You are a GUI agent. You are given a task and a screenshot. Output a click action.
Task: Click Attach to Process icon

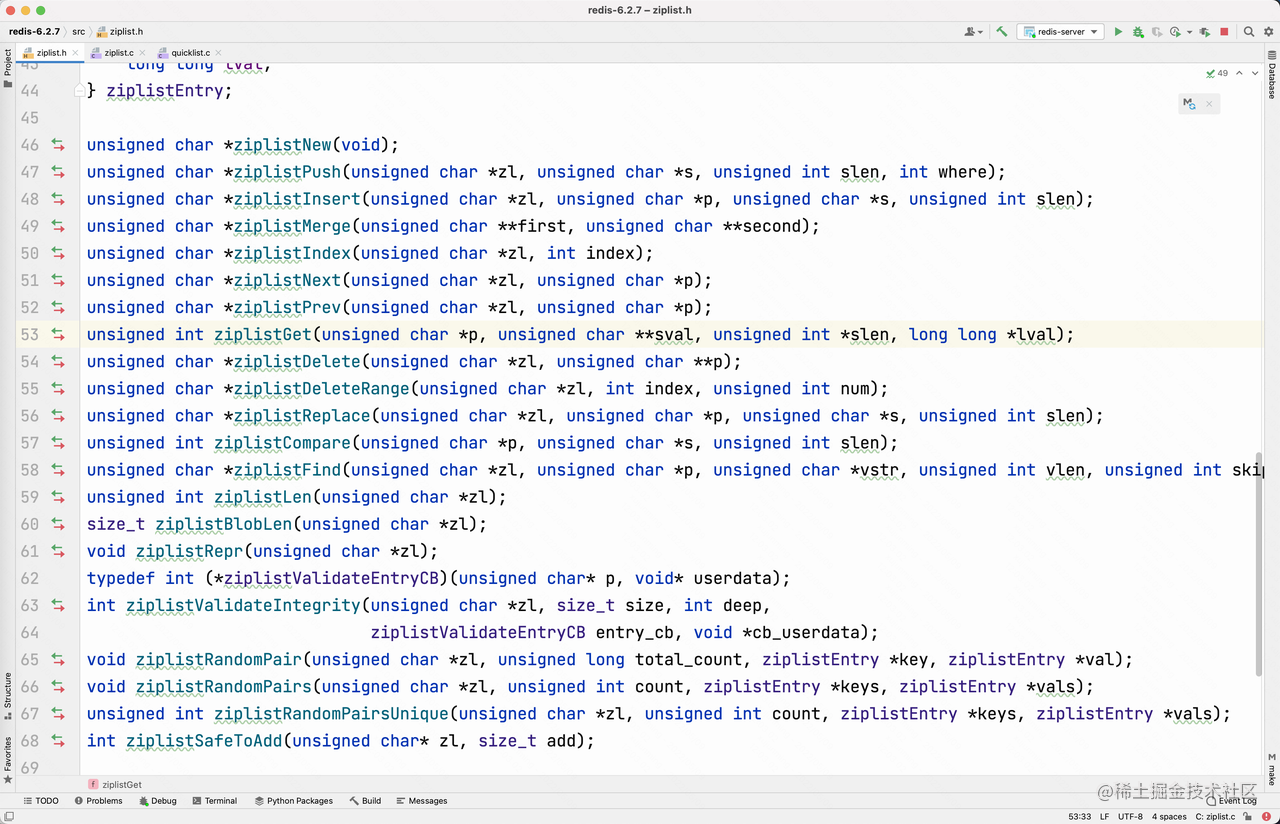[1205, 32]
